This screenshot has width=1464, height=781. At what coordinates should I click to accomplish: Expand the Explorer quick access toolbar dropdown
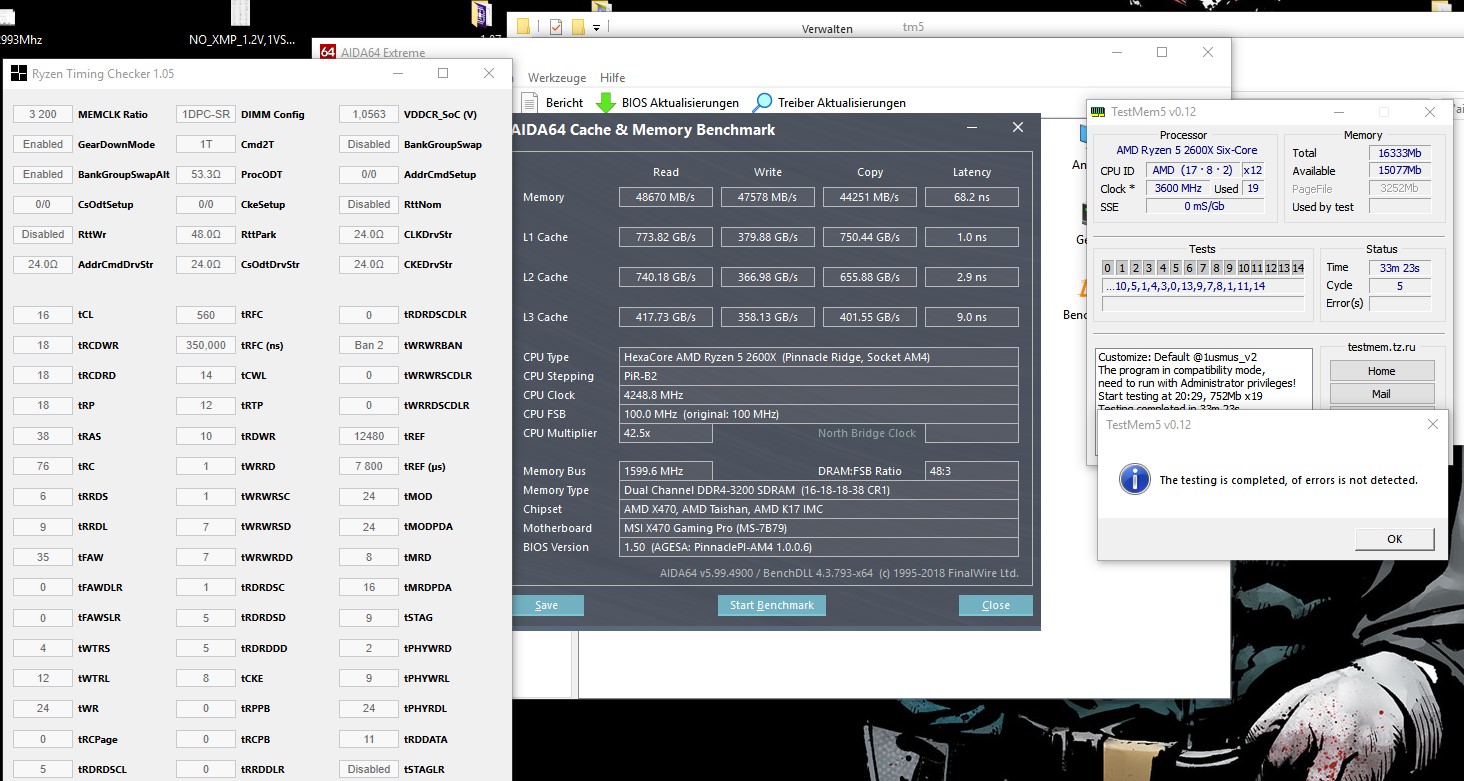pos(596,28)
